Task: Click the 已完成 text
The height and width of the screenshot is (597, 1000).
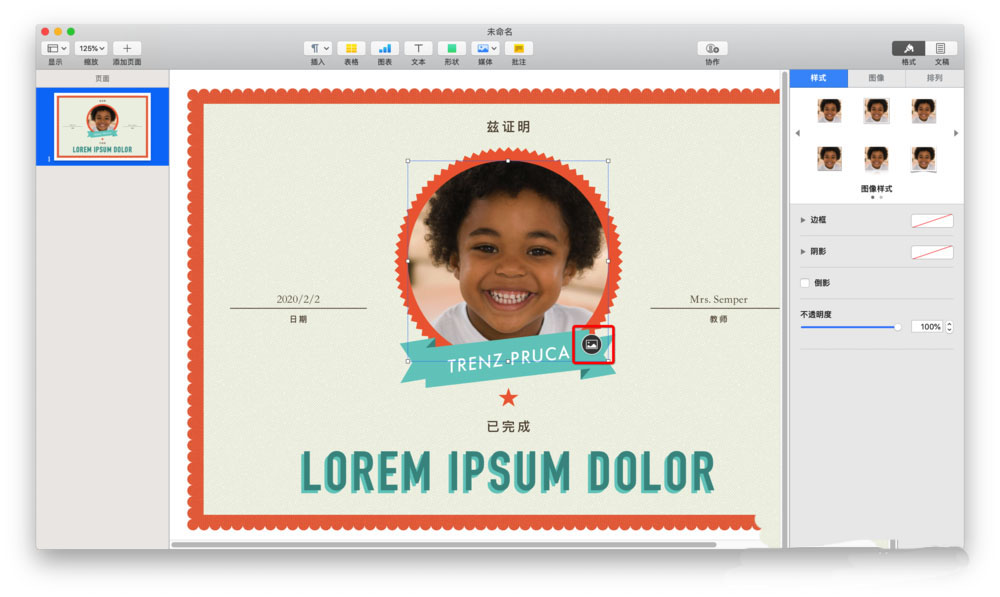Action: [x=508, y=427]
